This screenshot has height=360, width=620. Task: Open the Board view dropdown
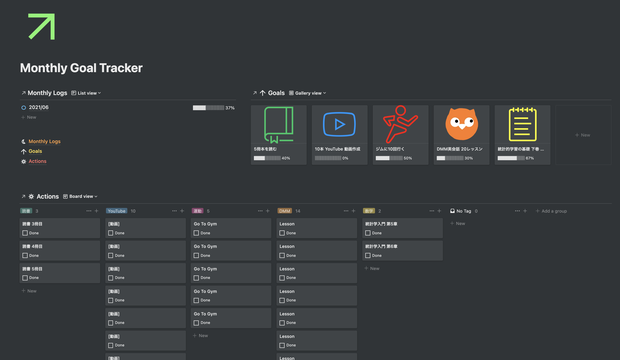[x=80, y=196]
